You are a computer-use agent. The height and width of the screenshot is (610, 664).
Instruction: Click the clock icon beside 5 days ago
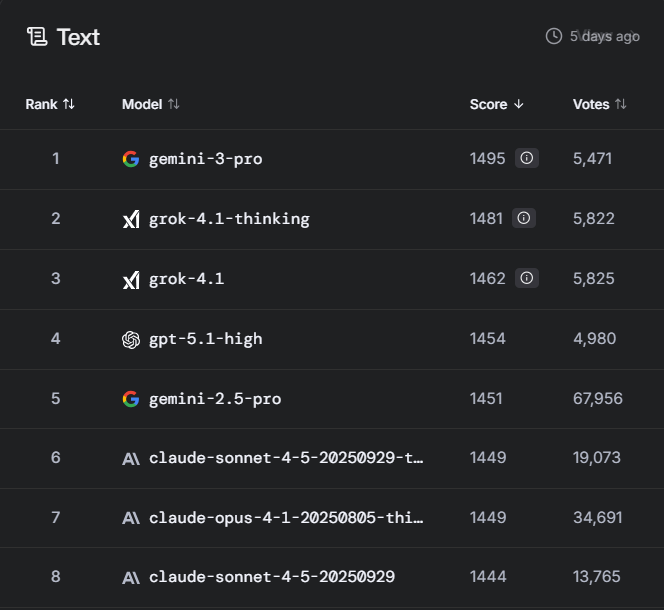click(554, 36)
